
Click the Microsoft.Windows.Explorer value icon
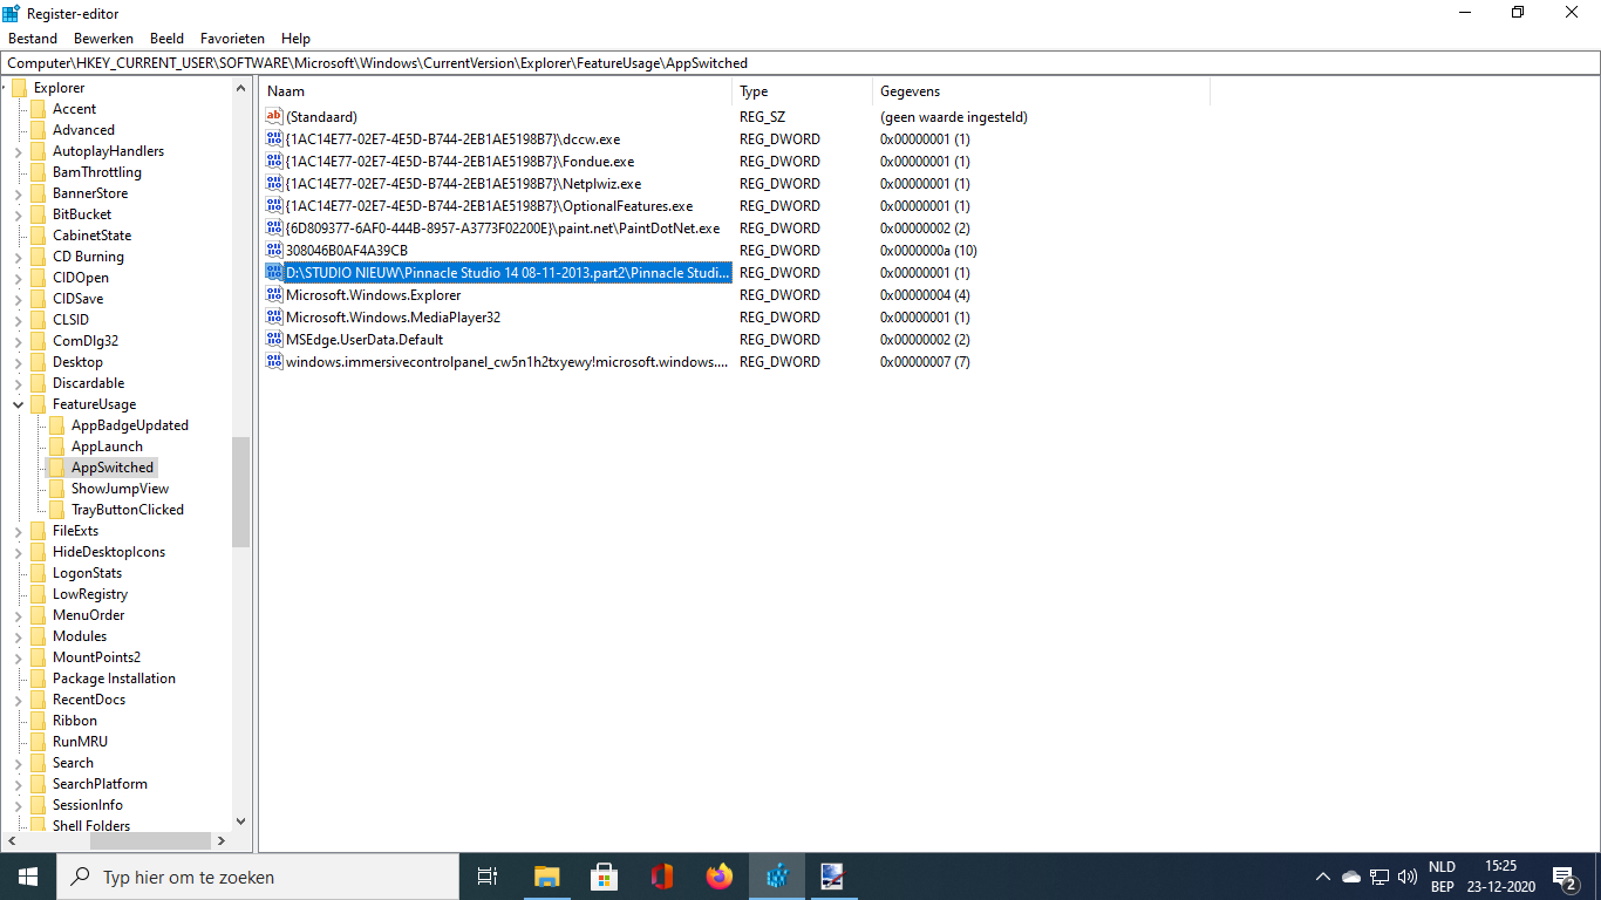coord(274,294)
